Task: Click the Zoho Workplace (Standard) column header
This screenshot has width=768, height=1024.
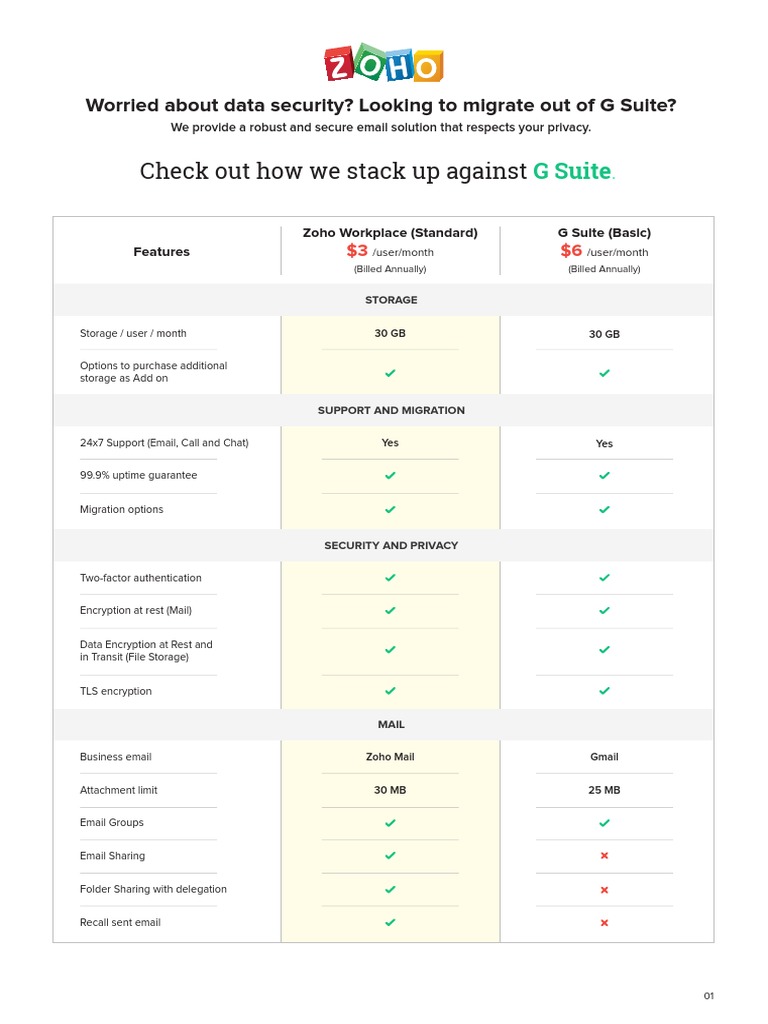Action: click(x=390, y=233)
